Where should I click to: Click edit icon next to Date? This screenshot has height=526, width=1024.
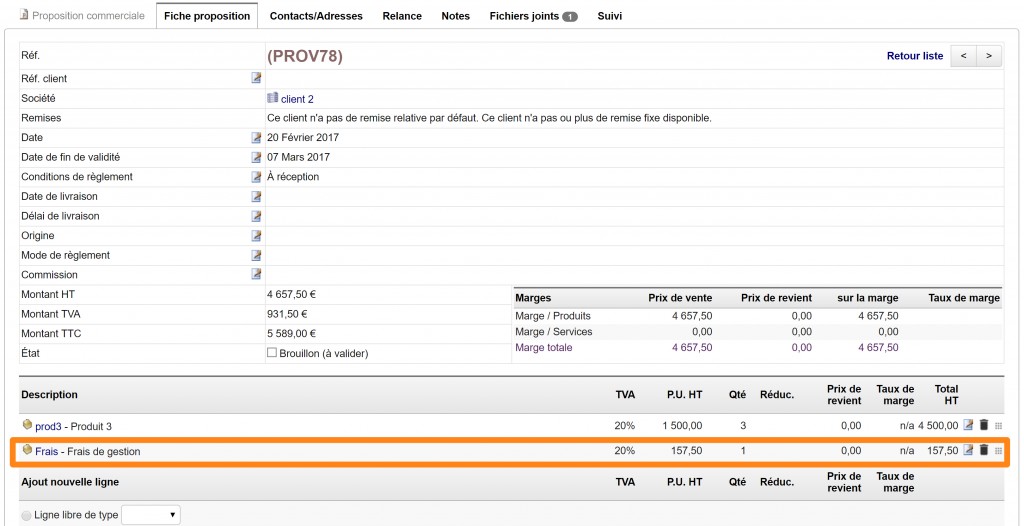(x=257, y=138)
